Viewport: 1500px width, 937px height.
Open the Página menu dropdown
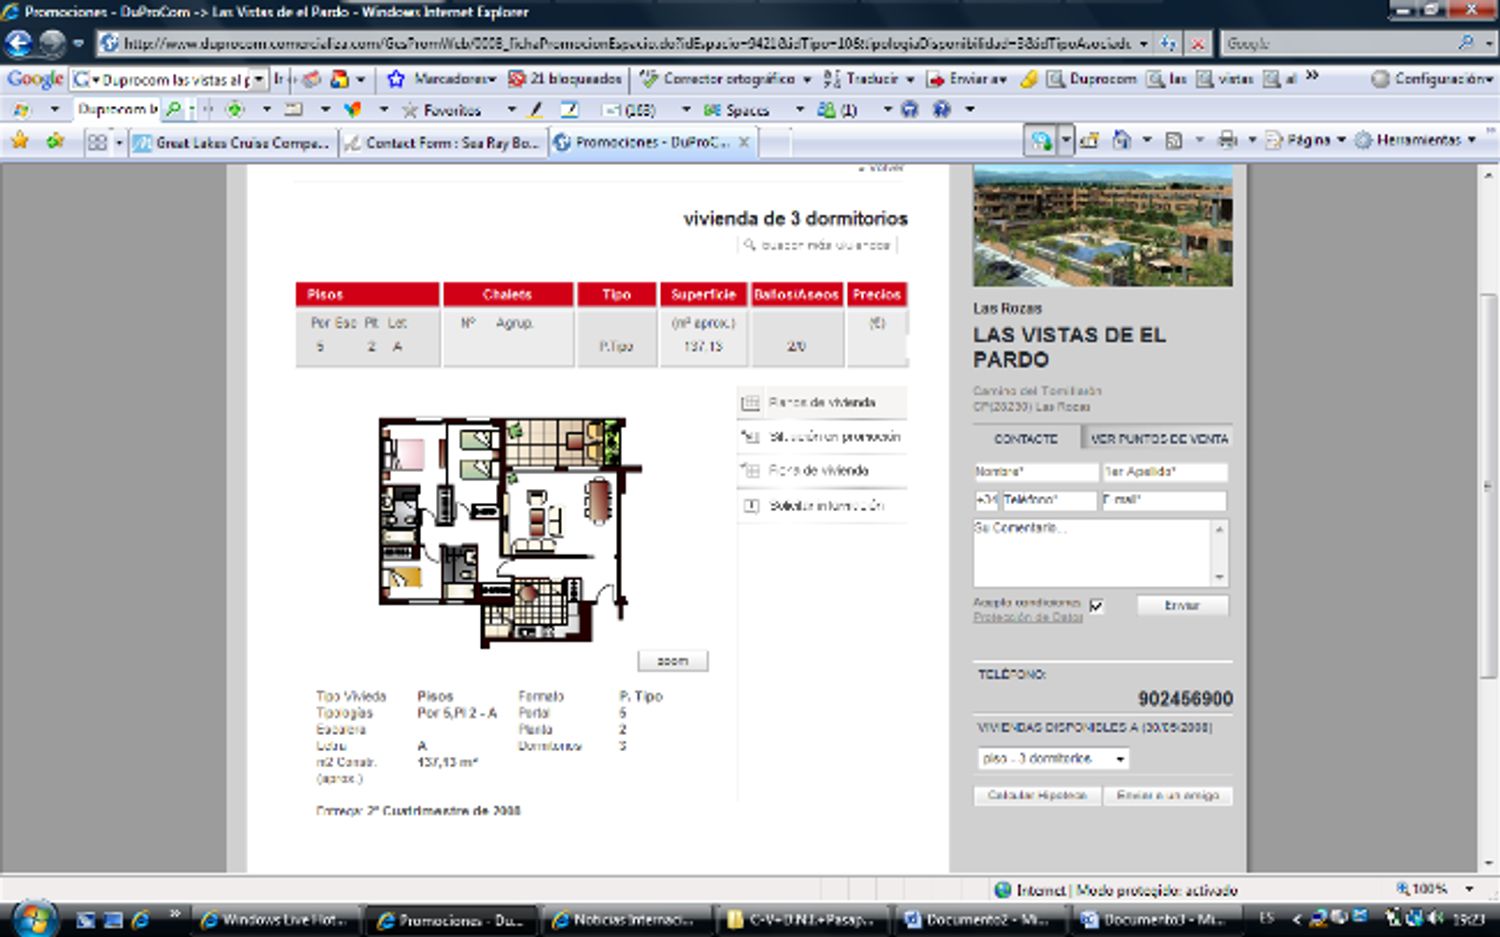[x=1305, y=140]
